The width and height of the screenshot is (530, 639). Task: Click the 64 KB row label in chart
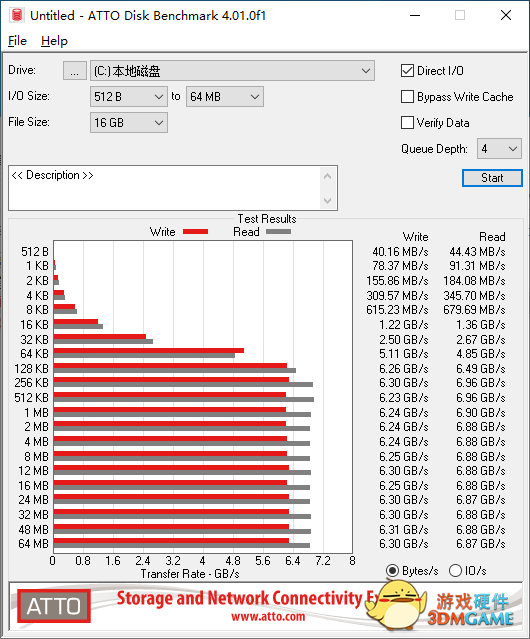(35, 354)
